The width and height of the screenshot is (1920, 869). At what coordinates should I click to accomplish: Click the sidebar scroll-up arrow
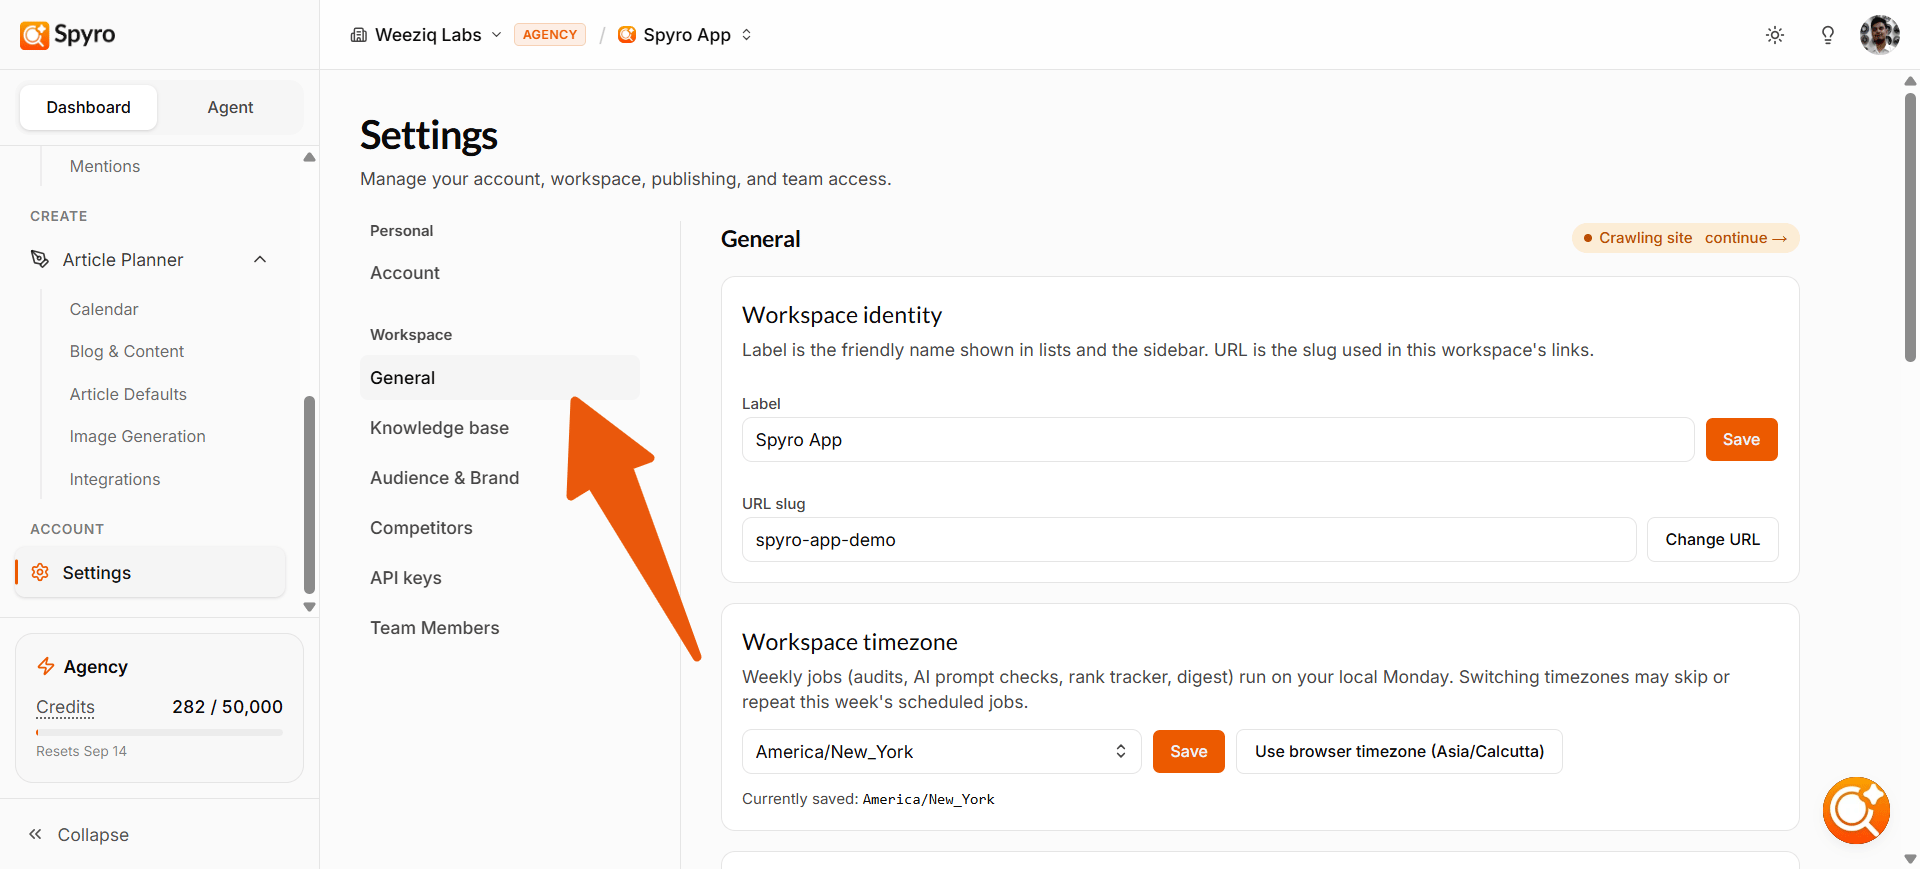309,157
